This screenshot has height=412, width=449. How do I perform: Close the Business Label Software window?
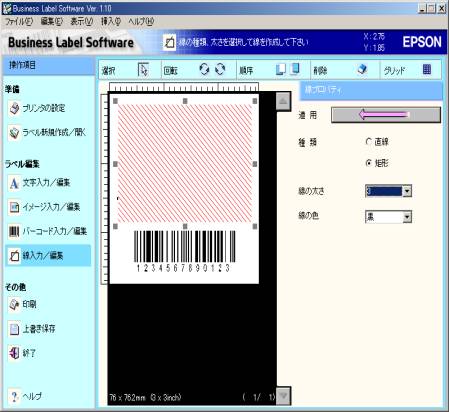[442, 9]
